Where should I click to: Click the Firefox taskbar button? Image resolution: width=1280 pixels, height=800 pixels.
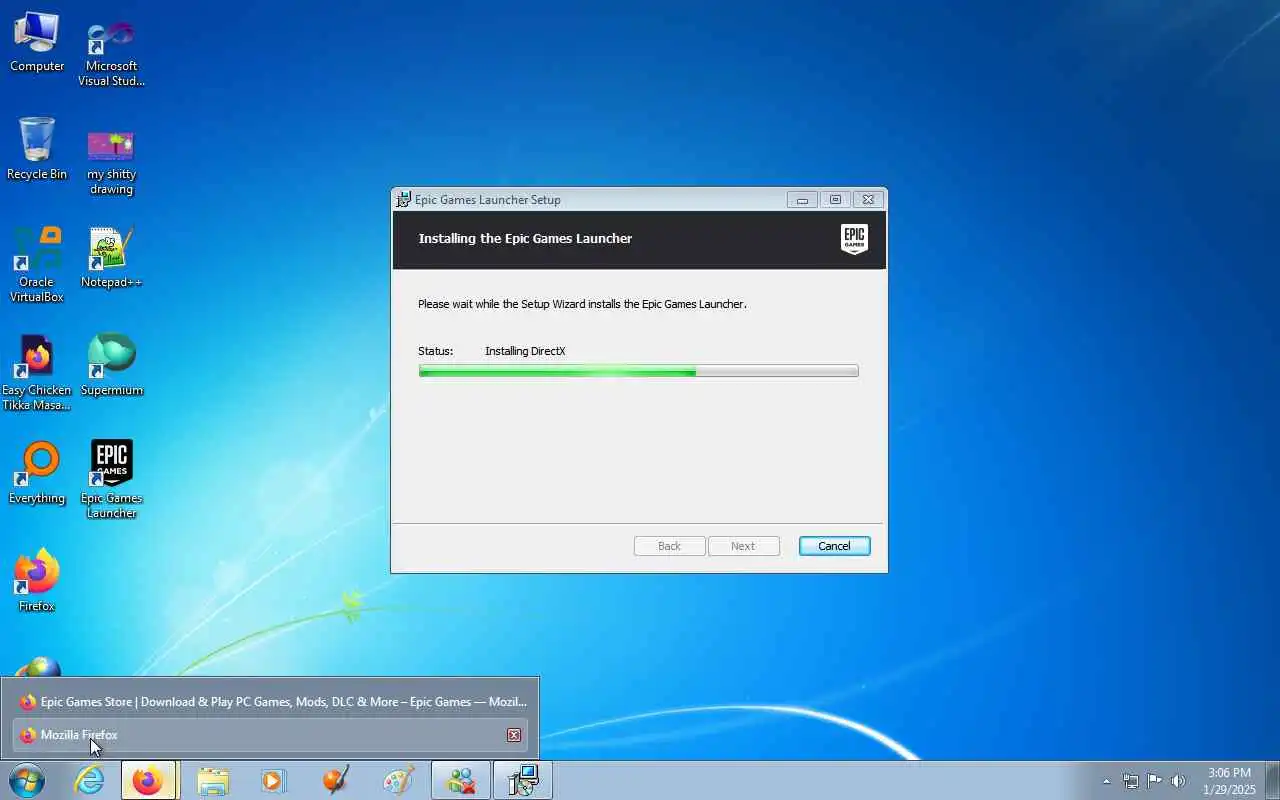[148, 780]
